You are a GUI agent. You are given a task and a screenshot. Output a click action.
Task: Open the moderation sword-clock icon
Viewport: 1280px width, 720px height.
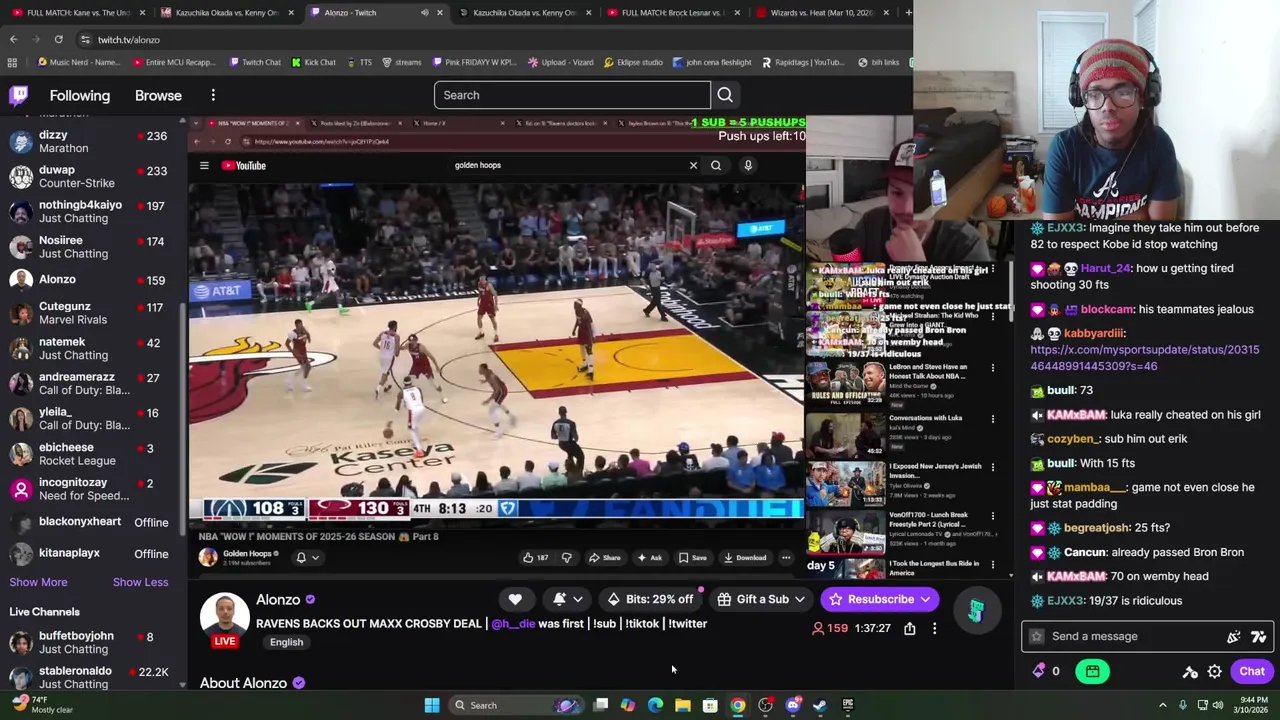(1189, 672)
